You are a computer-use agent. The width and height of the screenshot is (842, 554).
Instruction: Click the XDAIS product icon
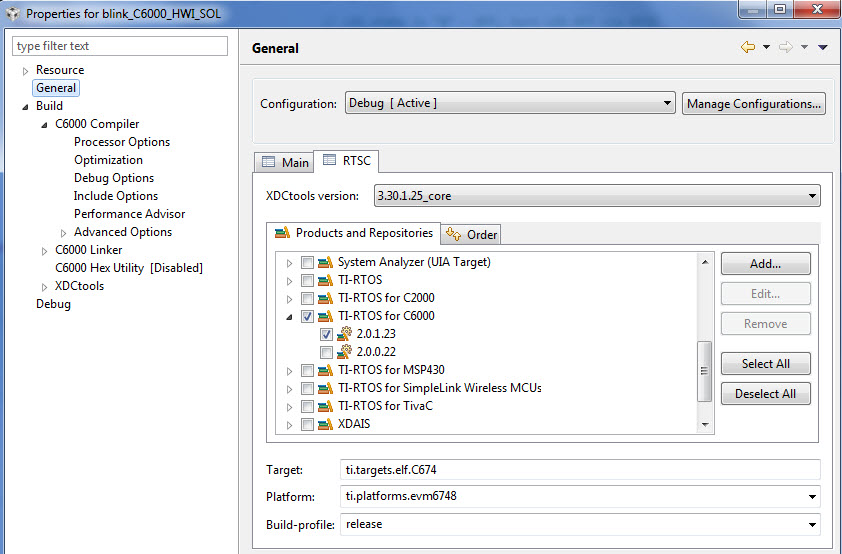click(325, 424)
